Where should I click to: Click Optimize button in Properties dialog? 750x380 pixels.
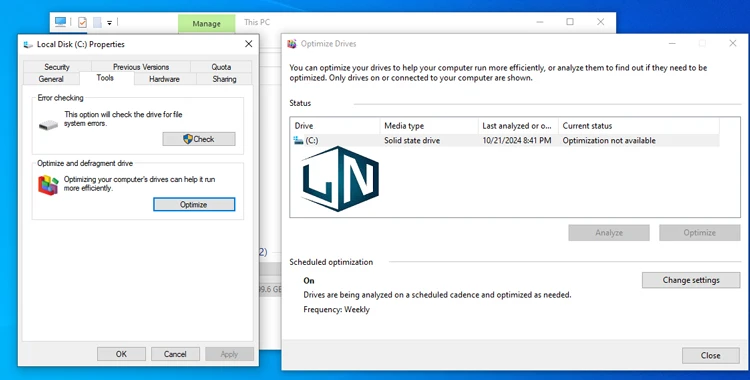coord(194,204)
